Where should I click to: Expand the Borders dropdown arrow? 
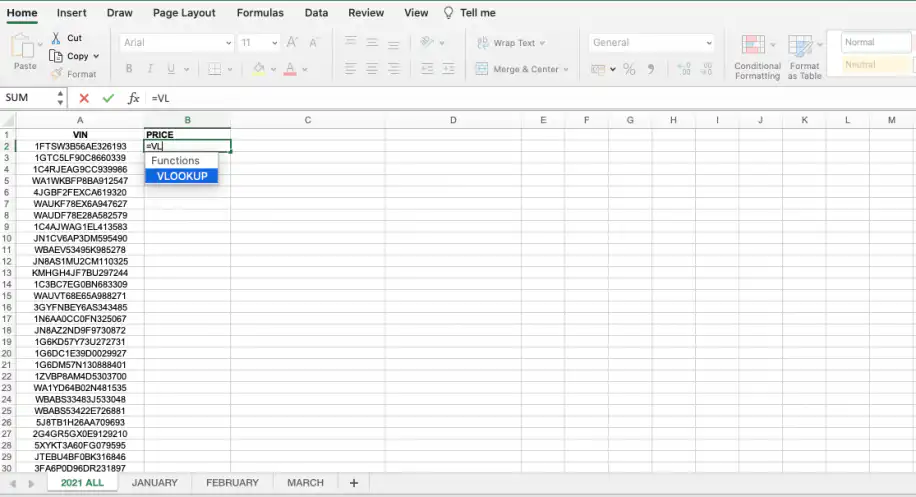coord(230,69)
